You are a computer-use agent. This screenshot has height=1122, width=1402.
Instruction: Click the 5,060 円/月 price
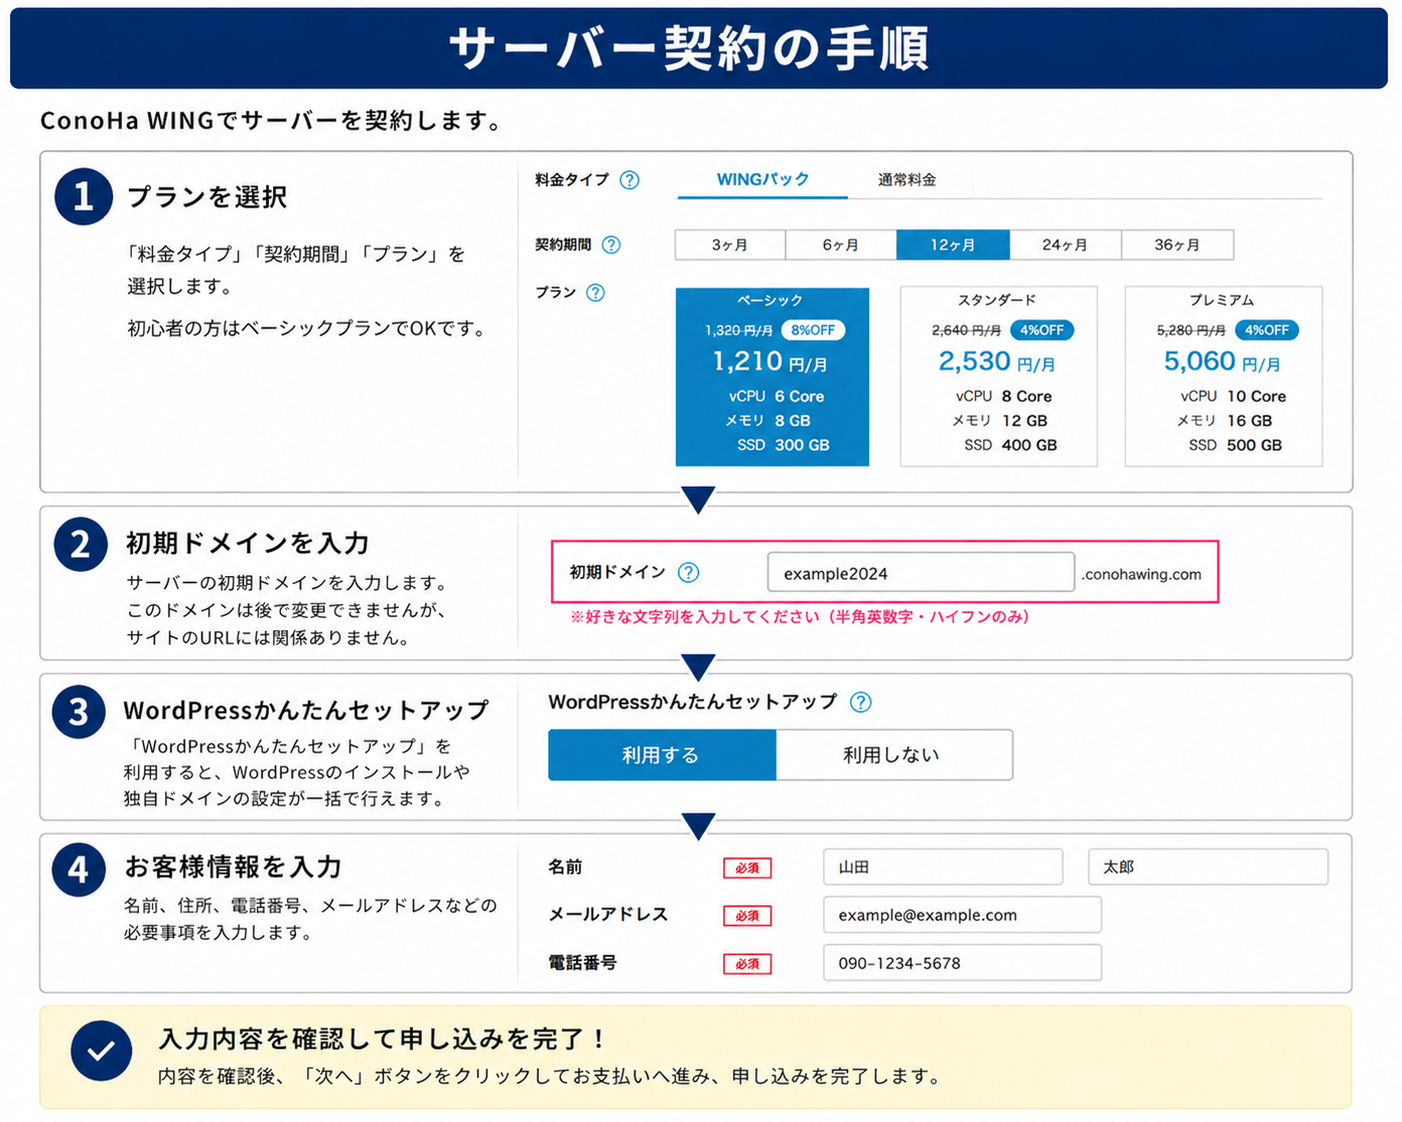click(x=1222, y=362)
